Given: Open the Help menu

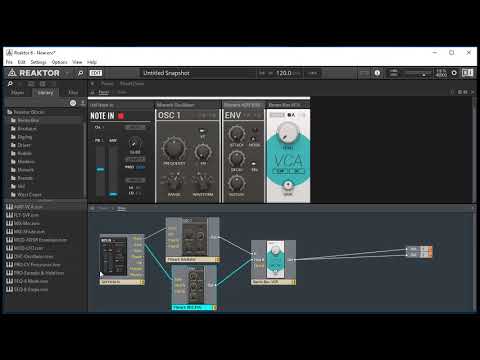Looking at the screenshot, I should [x=92, y=62].
